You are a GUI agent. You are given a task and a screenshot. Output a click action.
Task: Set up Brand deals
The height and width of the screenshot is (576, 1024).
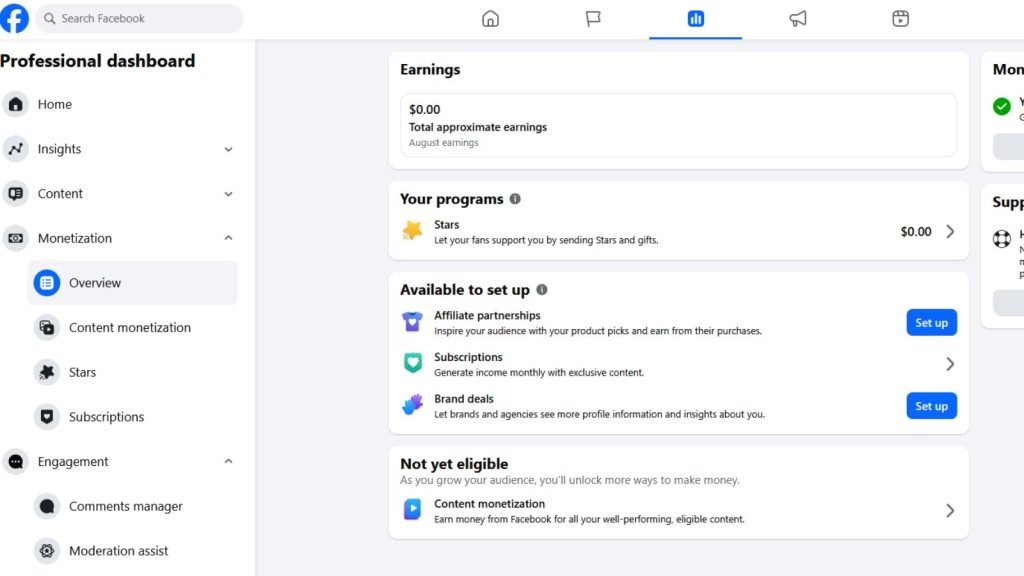(x=931, y=406)
